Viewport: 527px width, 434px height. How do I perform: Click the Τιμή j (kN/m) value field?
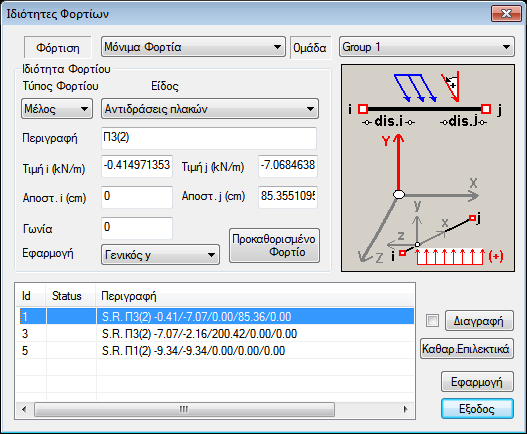tap(288, 166)
